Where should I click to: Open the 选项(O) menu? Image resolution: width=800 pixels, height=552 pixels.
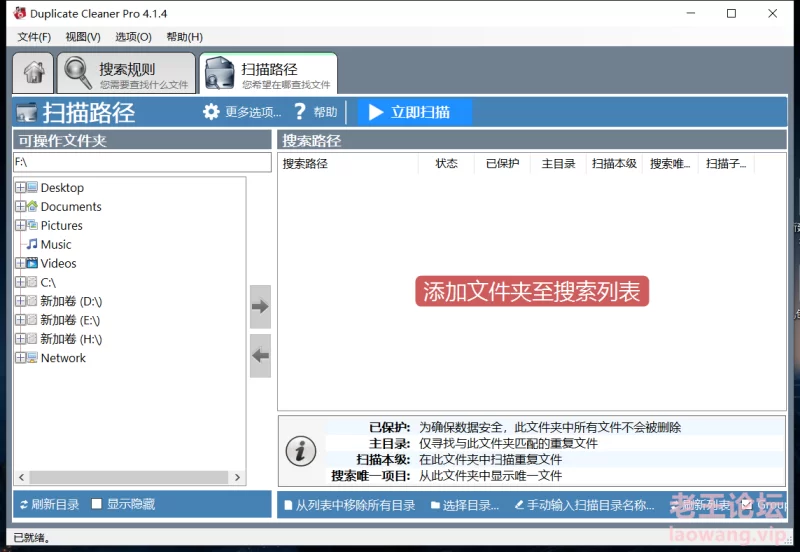click(133, 37)
